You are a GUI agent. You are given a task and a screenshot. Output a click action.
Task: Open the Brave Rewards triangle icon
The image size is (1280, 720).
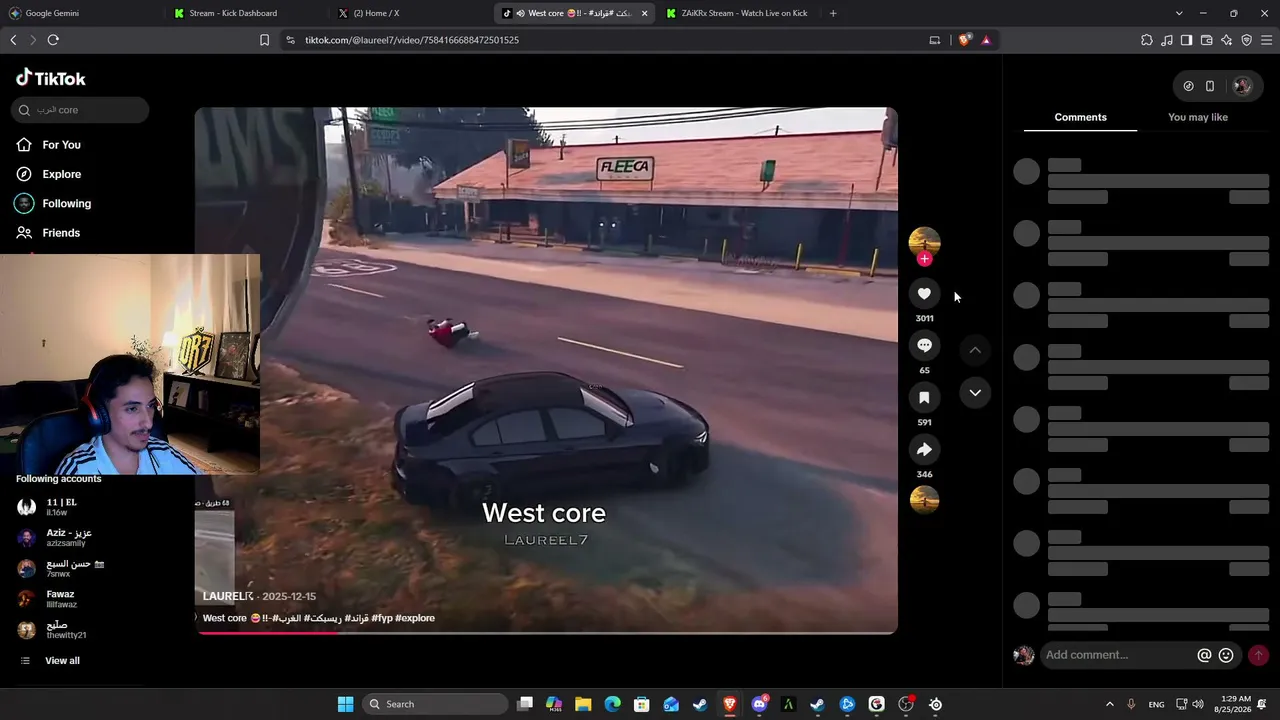click(986, 40)
